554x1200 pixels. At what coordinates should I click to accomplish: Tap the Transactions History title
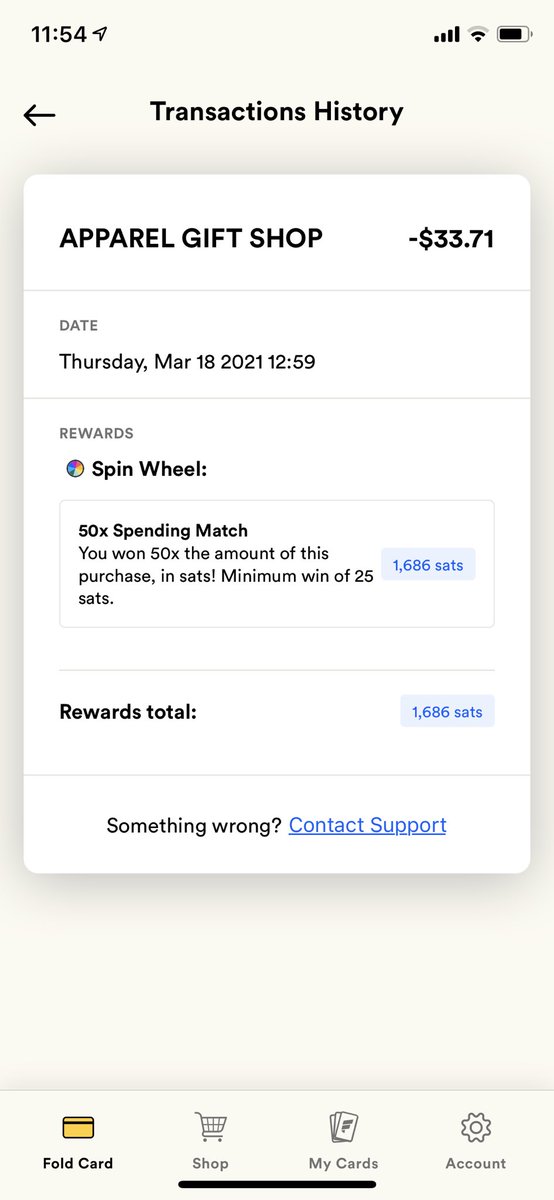[x=277, y=111]
